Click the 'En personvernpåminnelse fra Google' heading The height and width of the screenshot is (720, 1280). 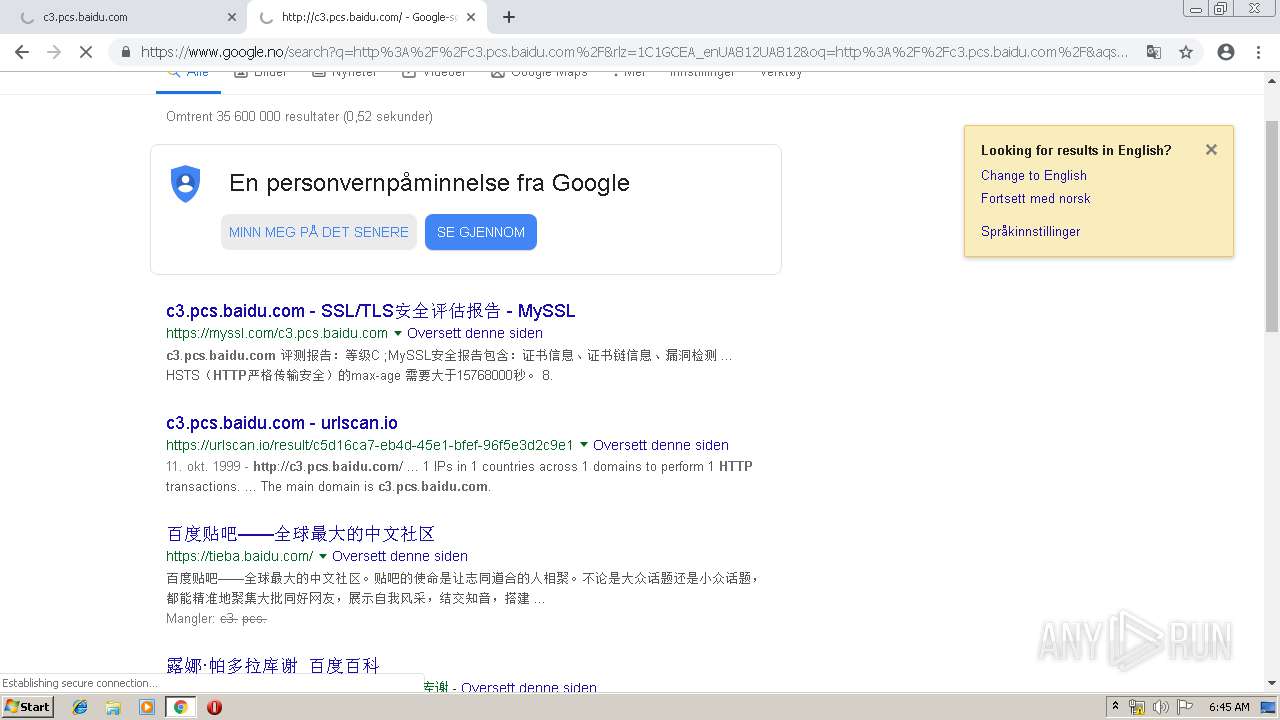click(x=430, y=183)
